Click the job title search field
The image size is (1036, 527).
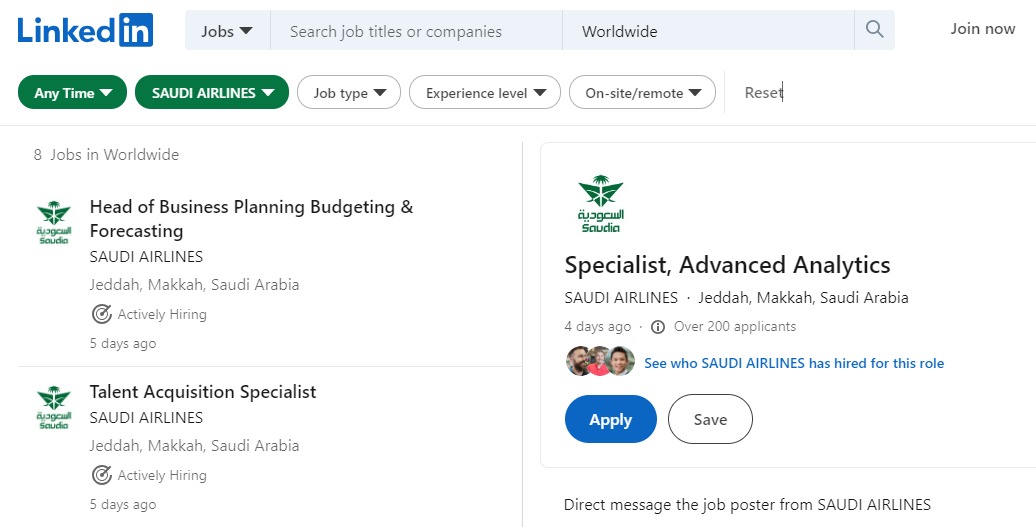pyautogui.click(x=415, y=31)
